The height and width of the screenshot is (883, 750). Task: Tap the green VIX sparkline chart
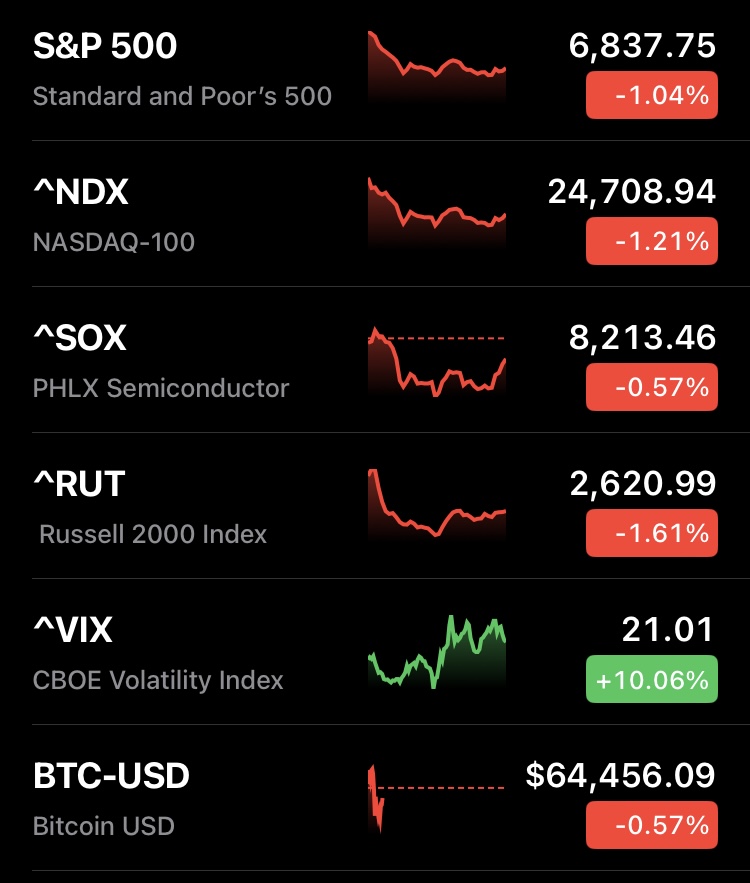(x=437, y=652)
